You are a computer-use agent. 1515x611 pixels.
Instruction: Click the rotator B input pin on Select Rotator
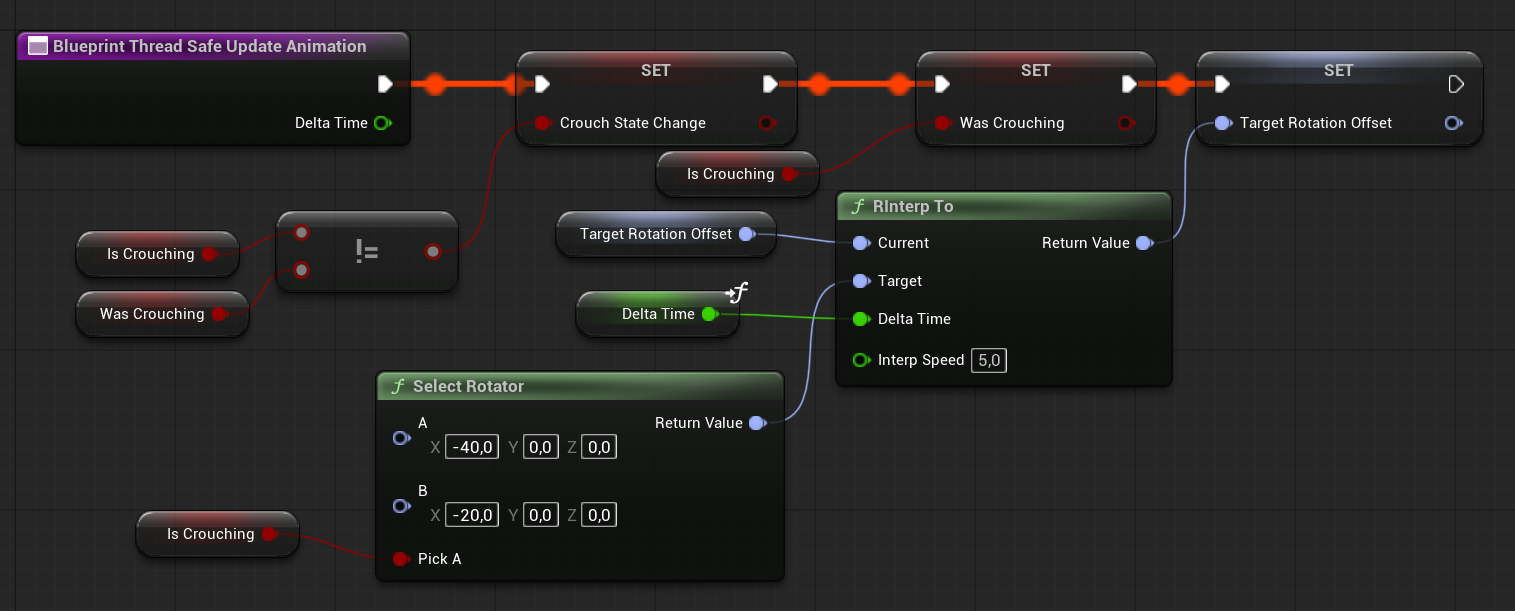pyautogui.click(x=401, y=506)
